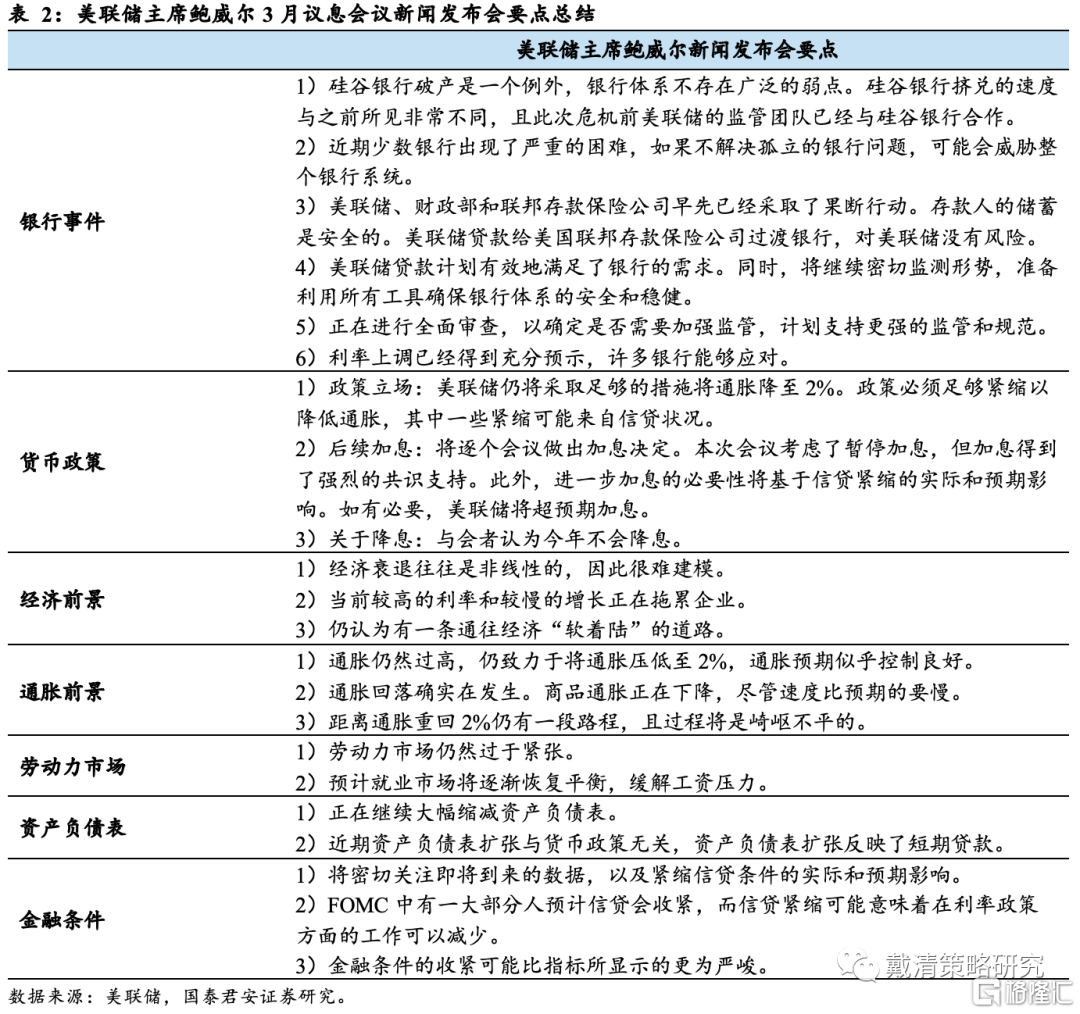Click the line "1）硅谷银行破产是一个例外"
The image size is (1080, 1014).
[x=676, y=87]
